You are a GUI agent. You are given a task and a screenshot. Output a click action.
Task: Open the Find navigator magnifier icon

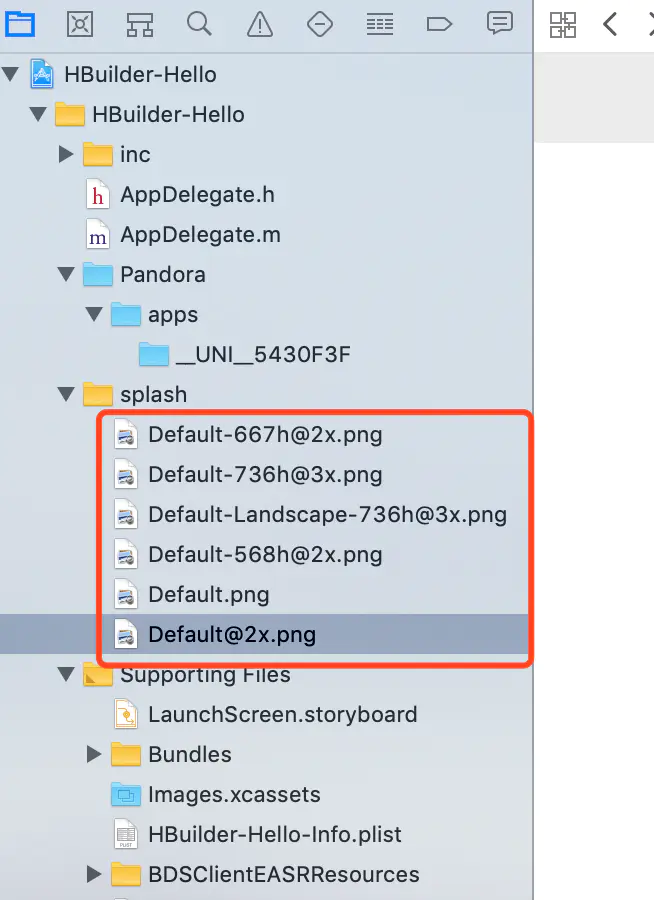[x=199, y=24]
